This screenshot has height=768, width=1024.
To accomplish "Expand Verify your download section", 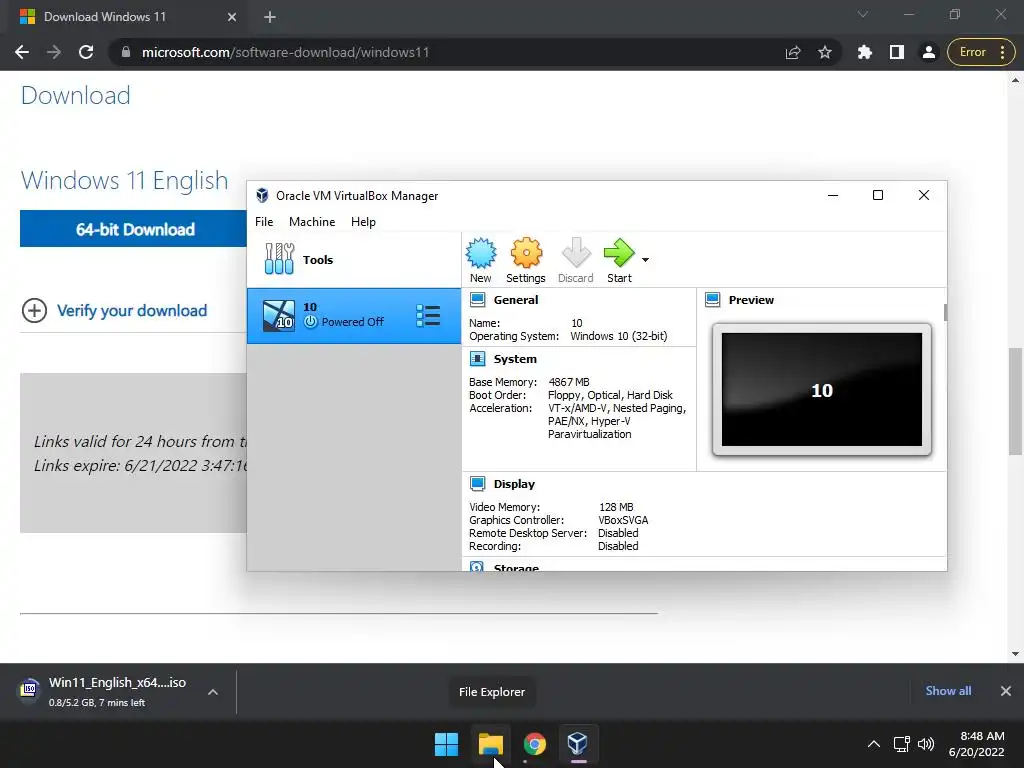I will [34, 311].
